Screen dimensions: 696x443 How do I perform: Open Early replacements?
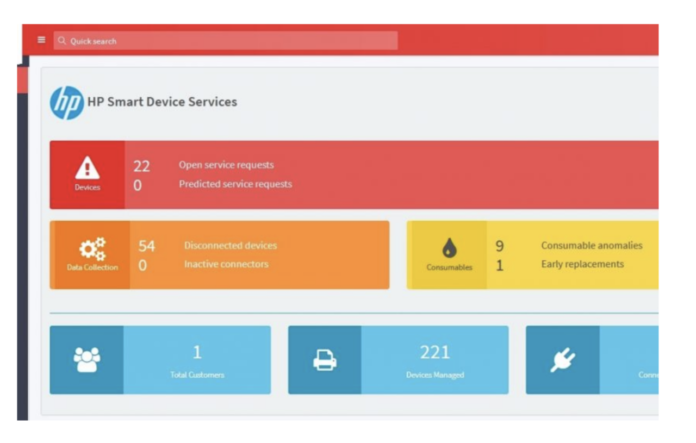582,264
